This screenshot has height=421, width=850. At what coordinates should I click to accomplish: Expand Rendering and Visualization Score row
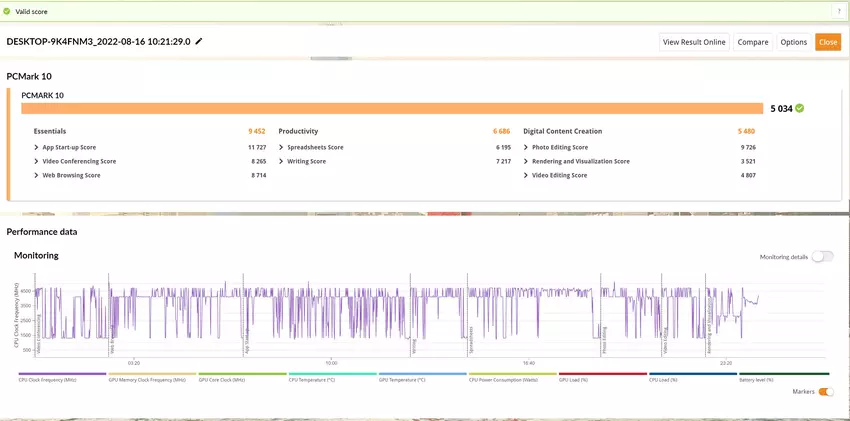point(580,161)
